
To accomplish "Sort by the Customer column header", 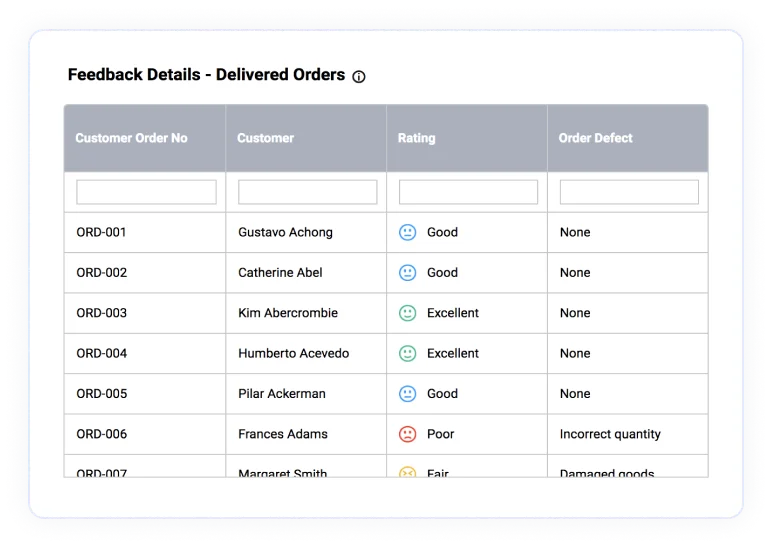I will click(x=266, y=138).
